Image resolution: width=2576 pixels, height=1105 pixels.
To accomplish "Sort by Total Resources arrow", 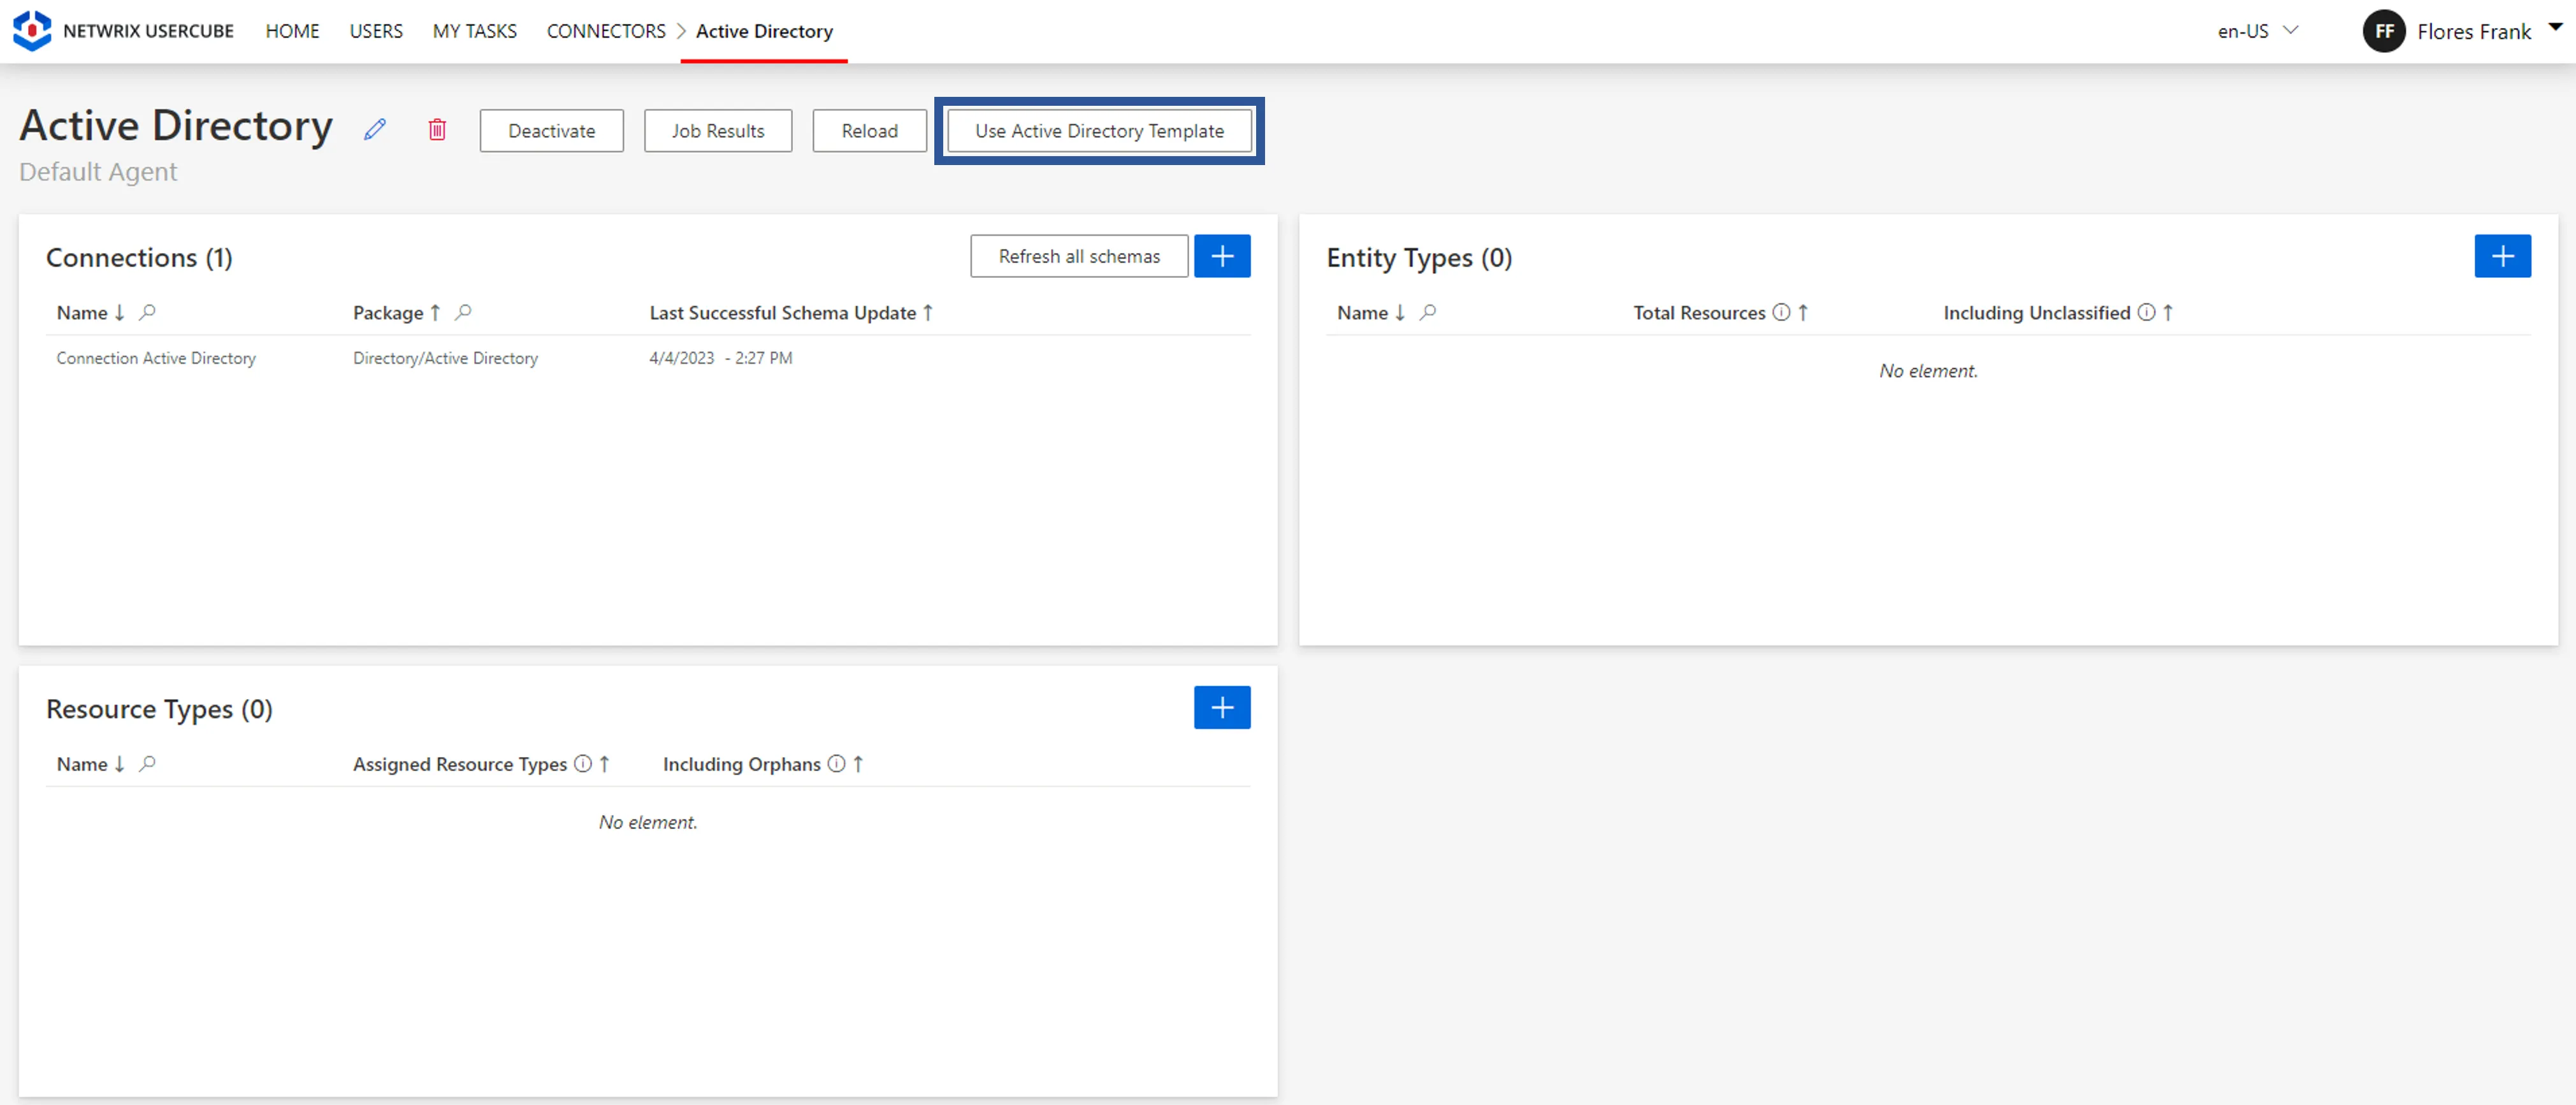I will pos(1803,313).
